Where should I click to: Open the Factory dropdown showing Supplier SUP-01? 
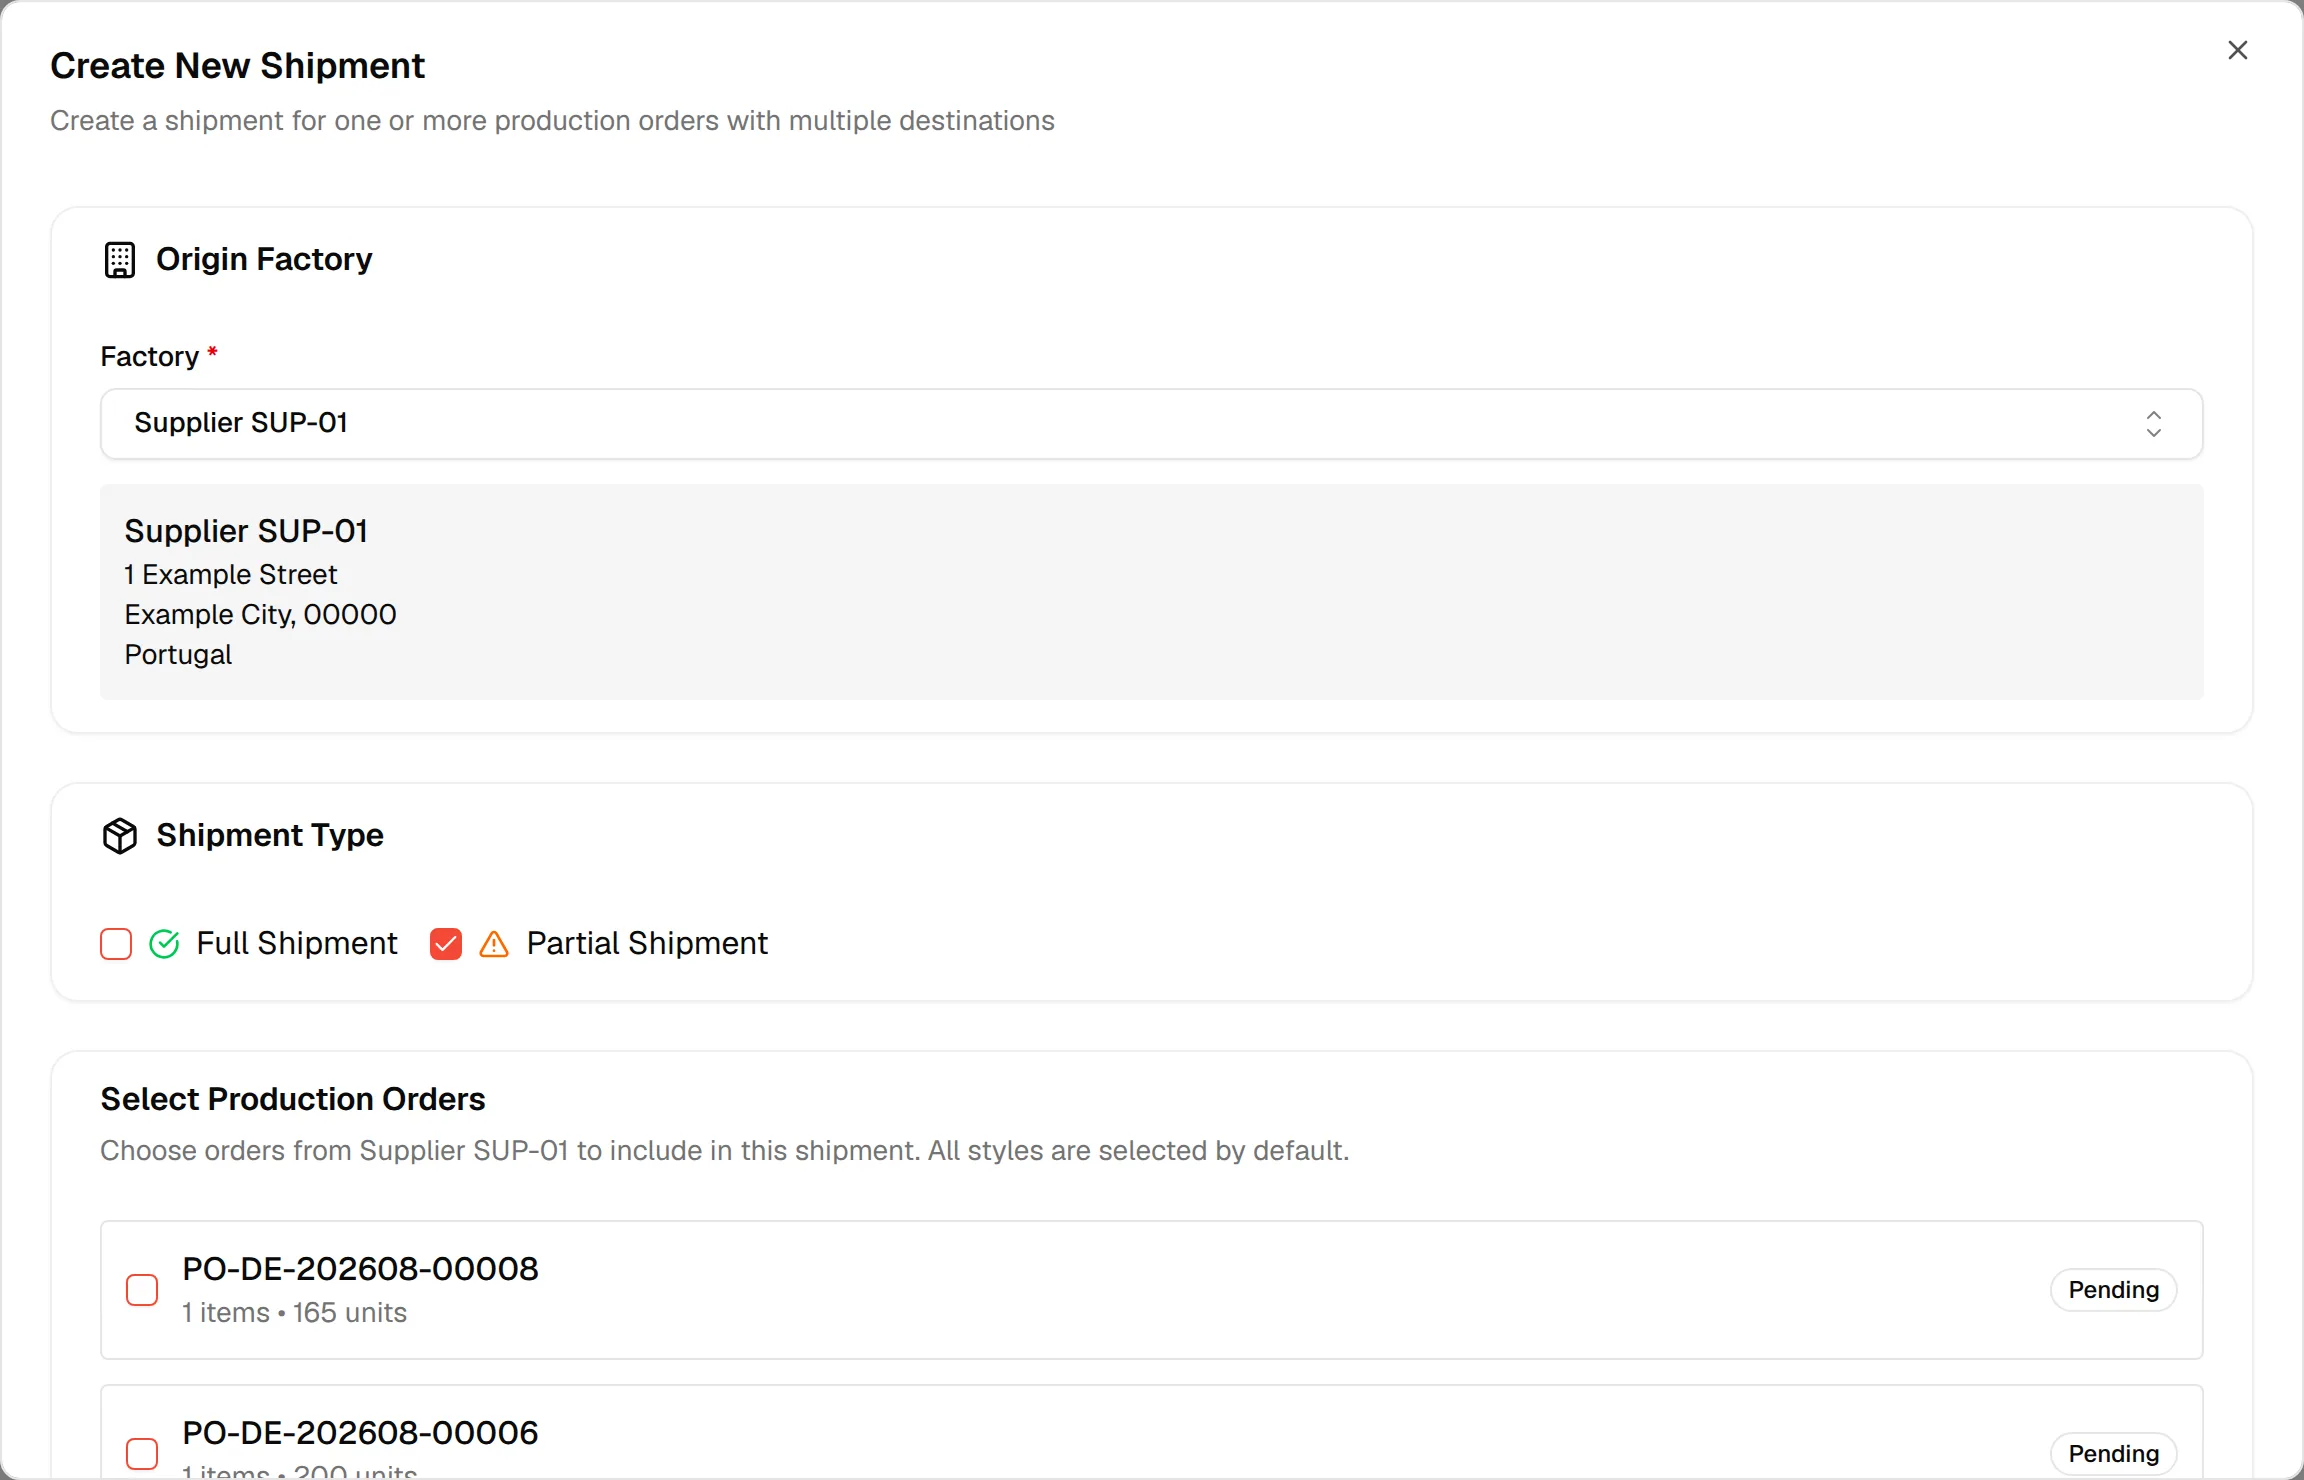pos(1152,424)
